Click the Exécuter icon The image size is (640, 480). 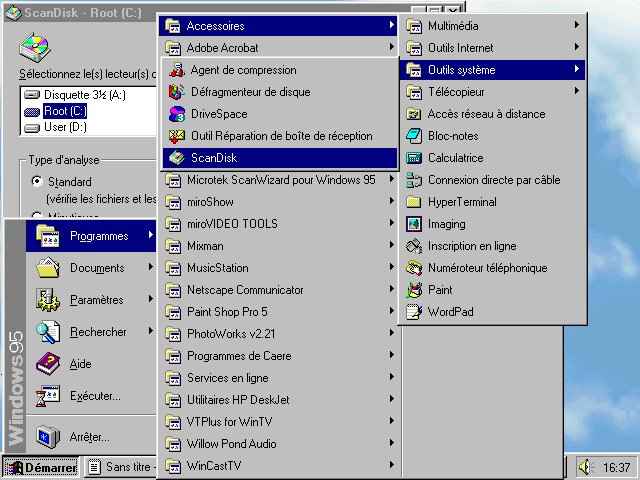pos(48,396)
